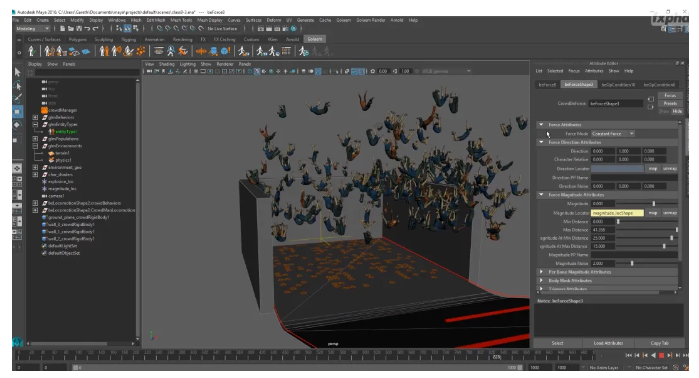Select the arrow Select tool in toolbox
The height and width of the screenshot is (378, 699).
pyautogui.click(x=17, y=72)
